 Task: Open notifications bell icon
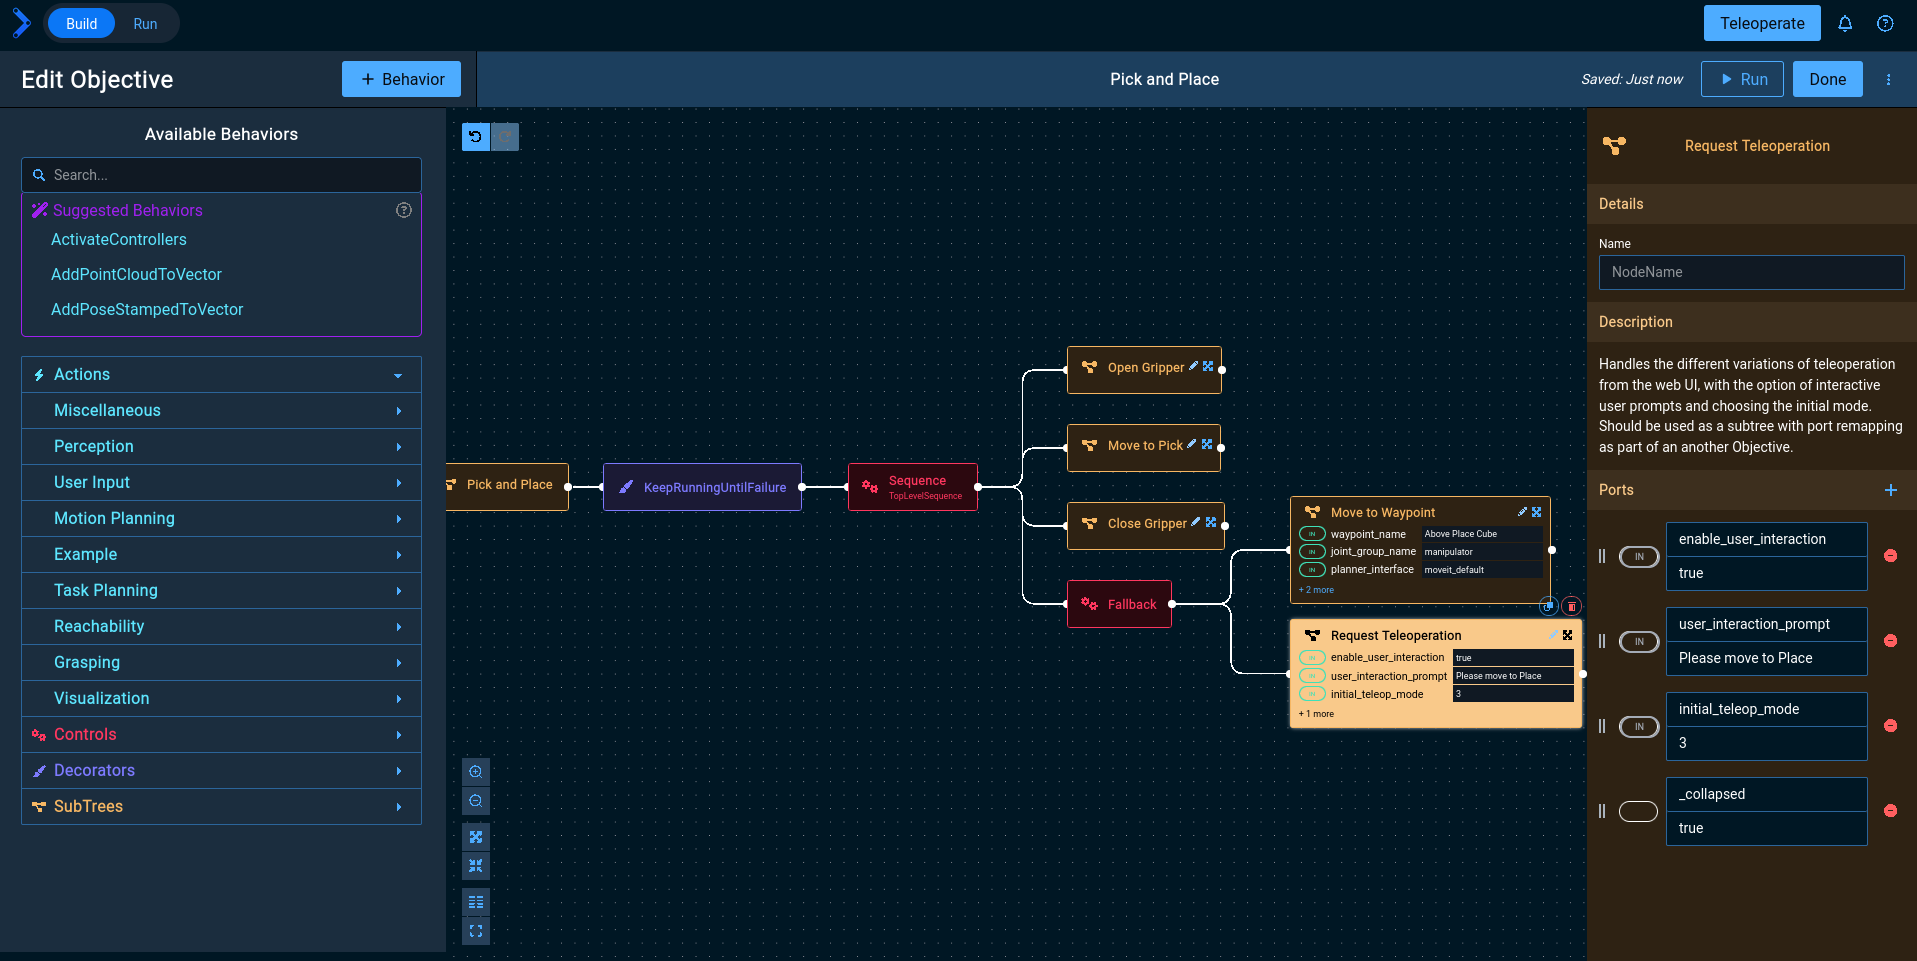tap(1845, 23)
